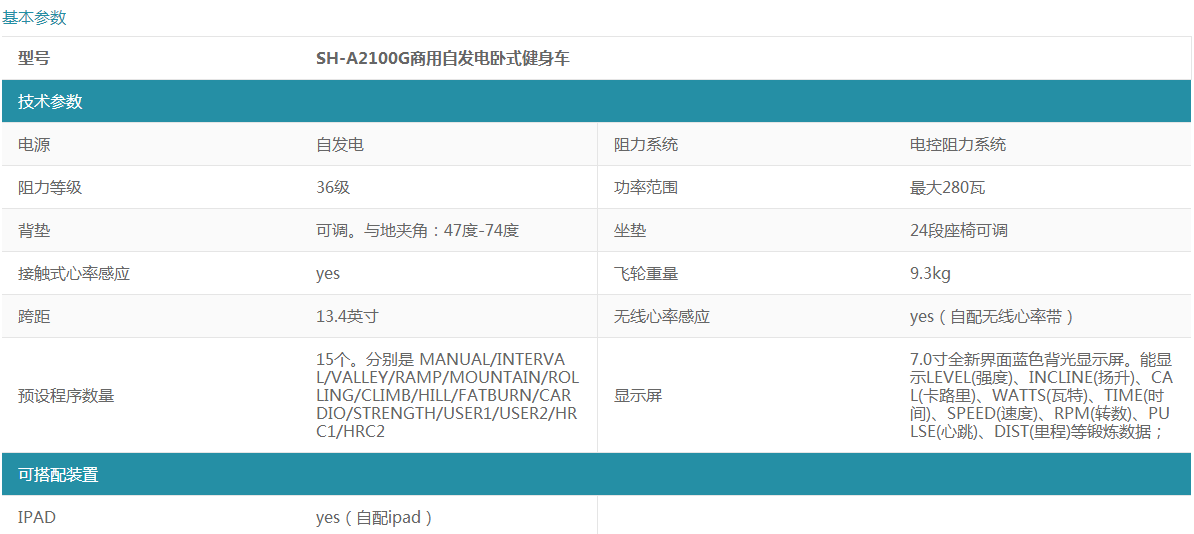Select the 电控阻力系统 value
This screenshot has height=534, width=1194.
point(957,145)
